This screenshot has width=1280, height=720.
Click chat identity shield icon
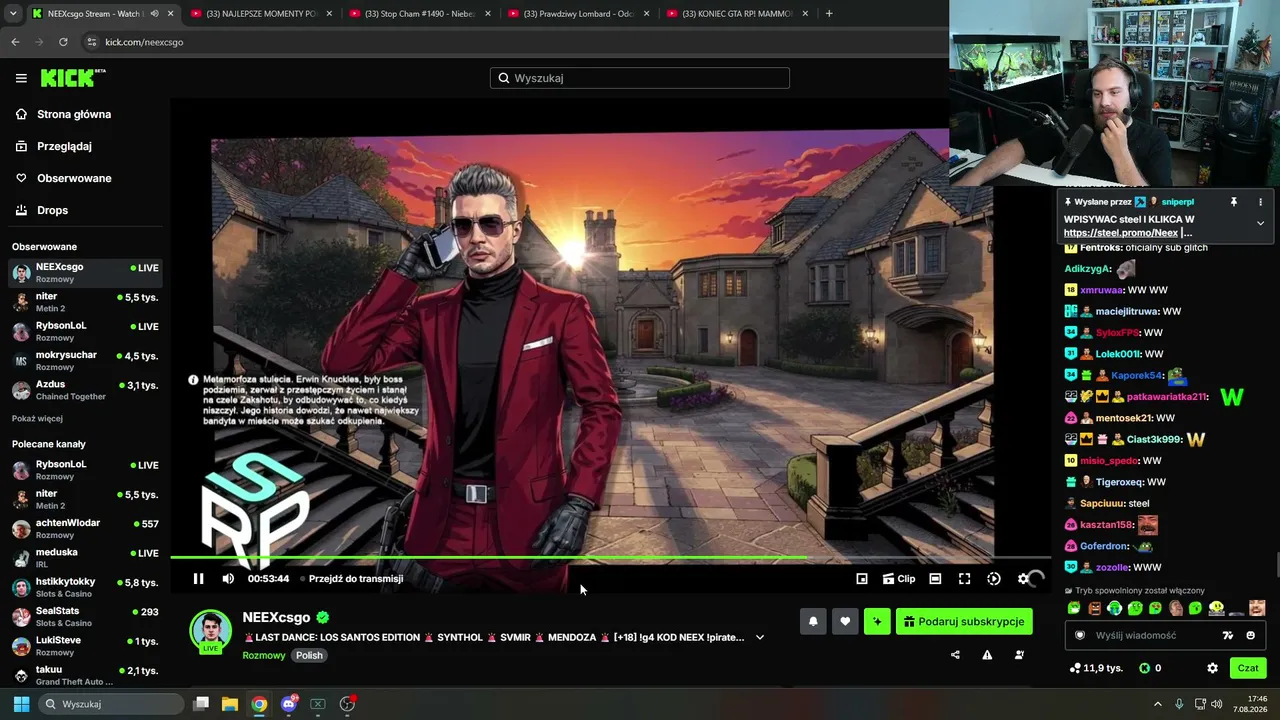point(1079,635)
